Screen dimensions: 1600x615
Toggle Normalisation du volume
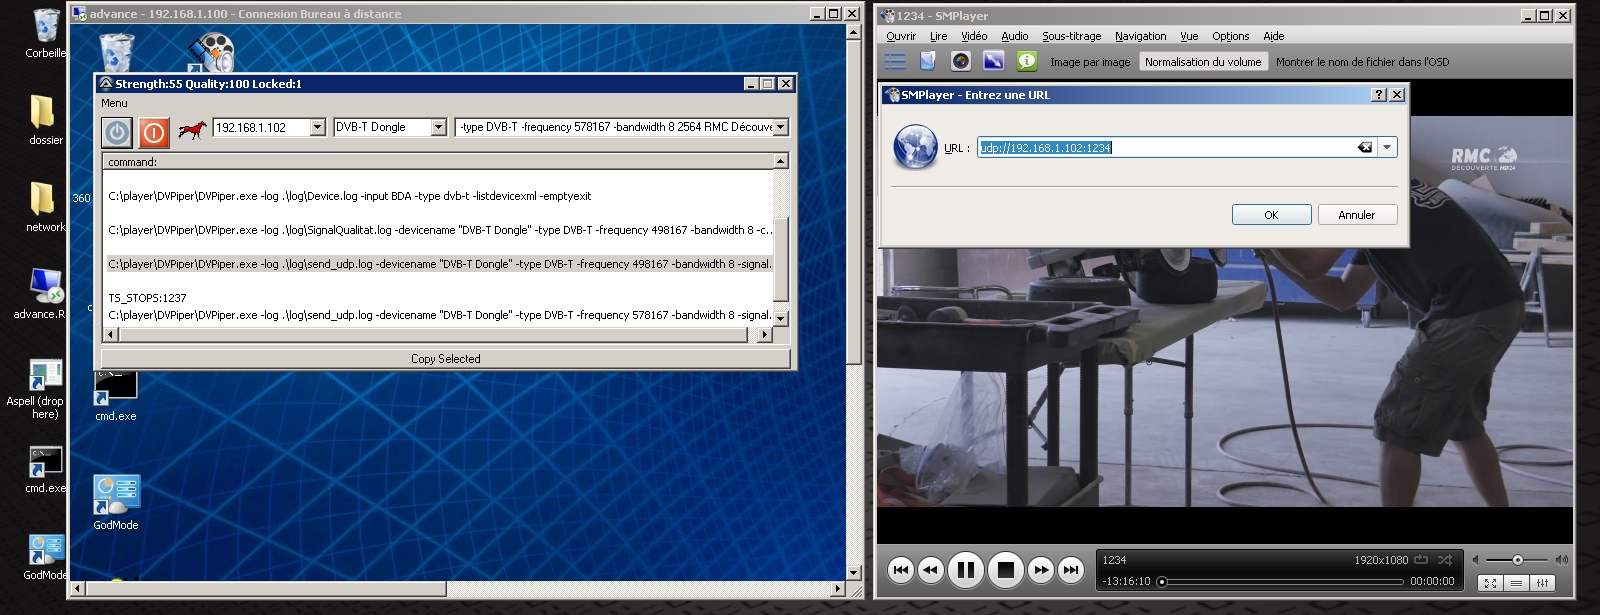[x=1203, y=62]
